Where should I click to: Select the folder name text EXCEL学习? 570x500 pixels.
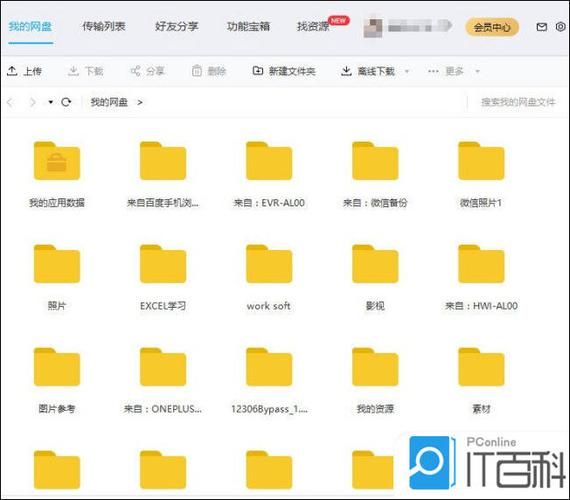click(x=163, y=306)
